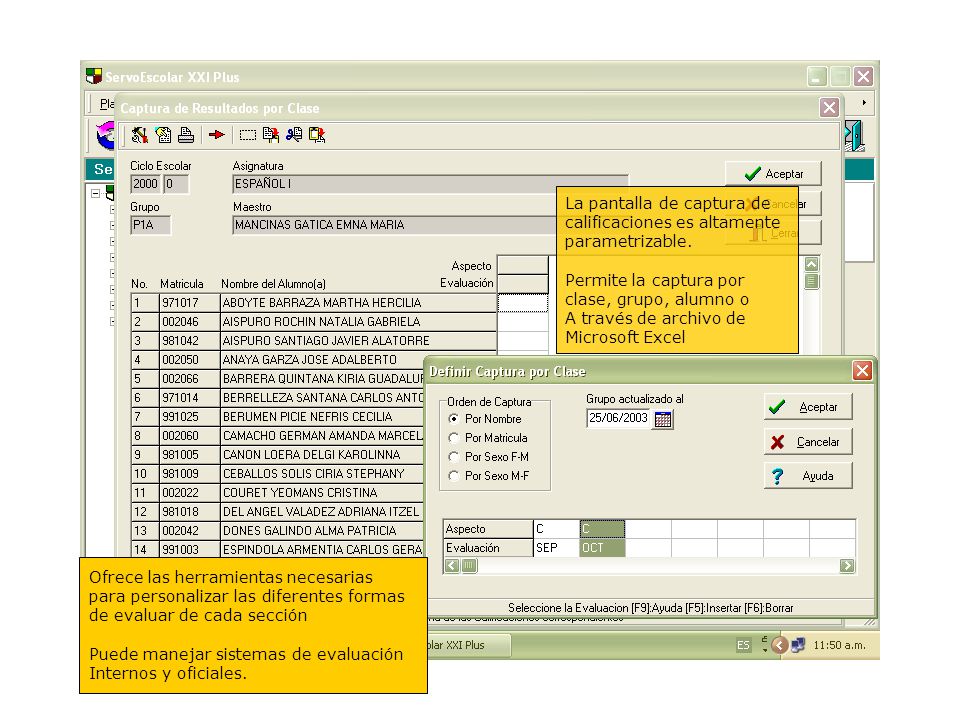Viewport: 960px width, 720px height.
Task: Select the highlighted OCT evaluation cell
Action: (602, 547)
